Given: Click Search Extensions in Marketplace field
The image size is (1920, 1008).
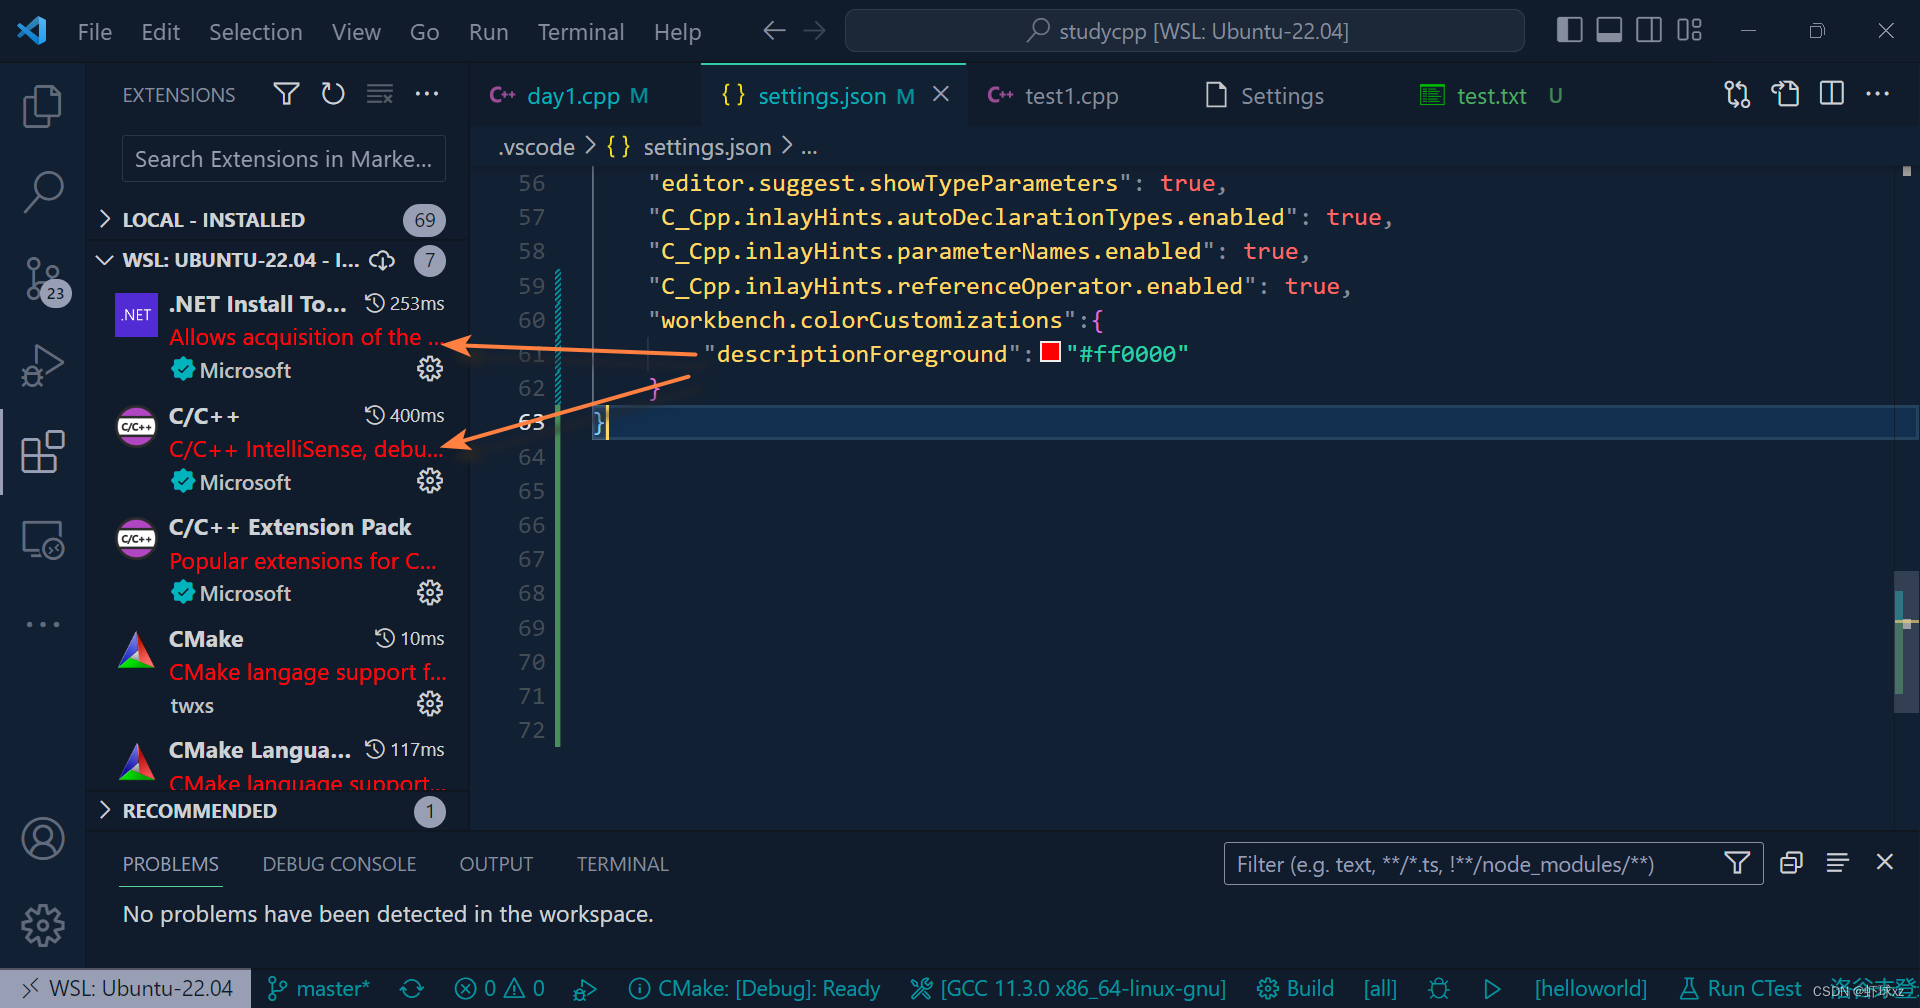Looking at the screenshot, I should [x=284, y=159].
